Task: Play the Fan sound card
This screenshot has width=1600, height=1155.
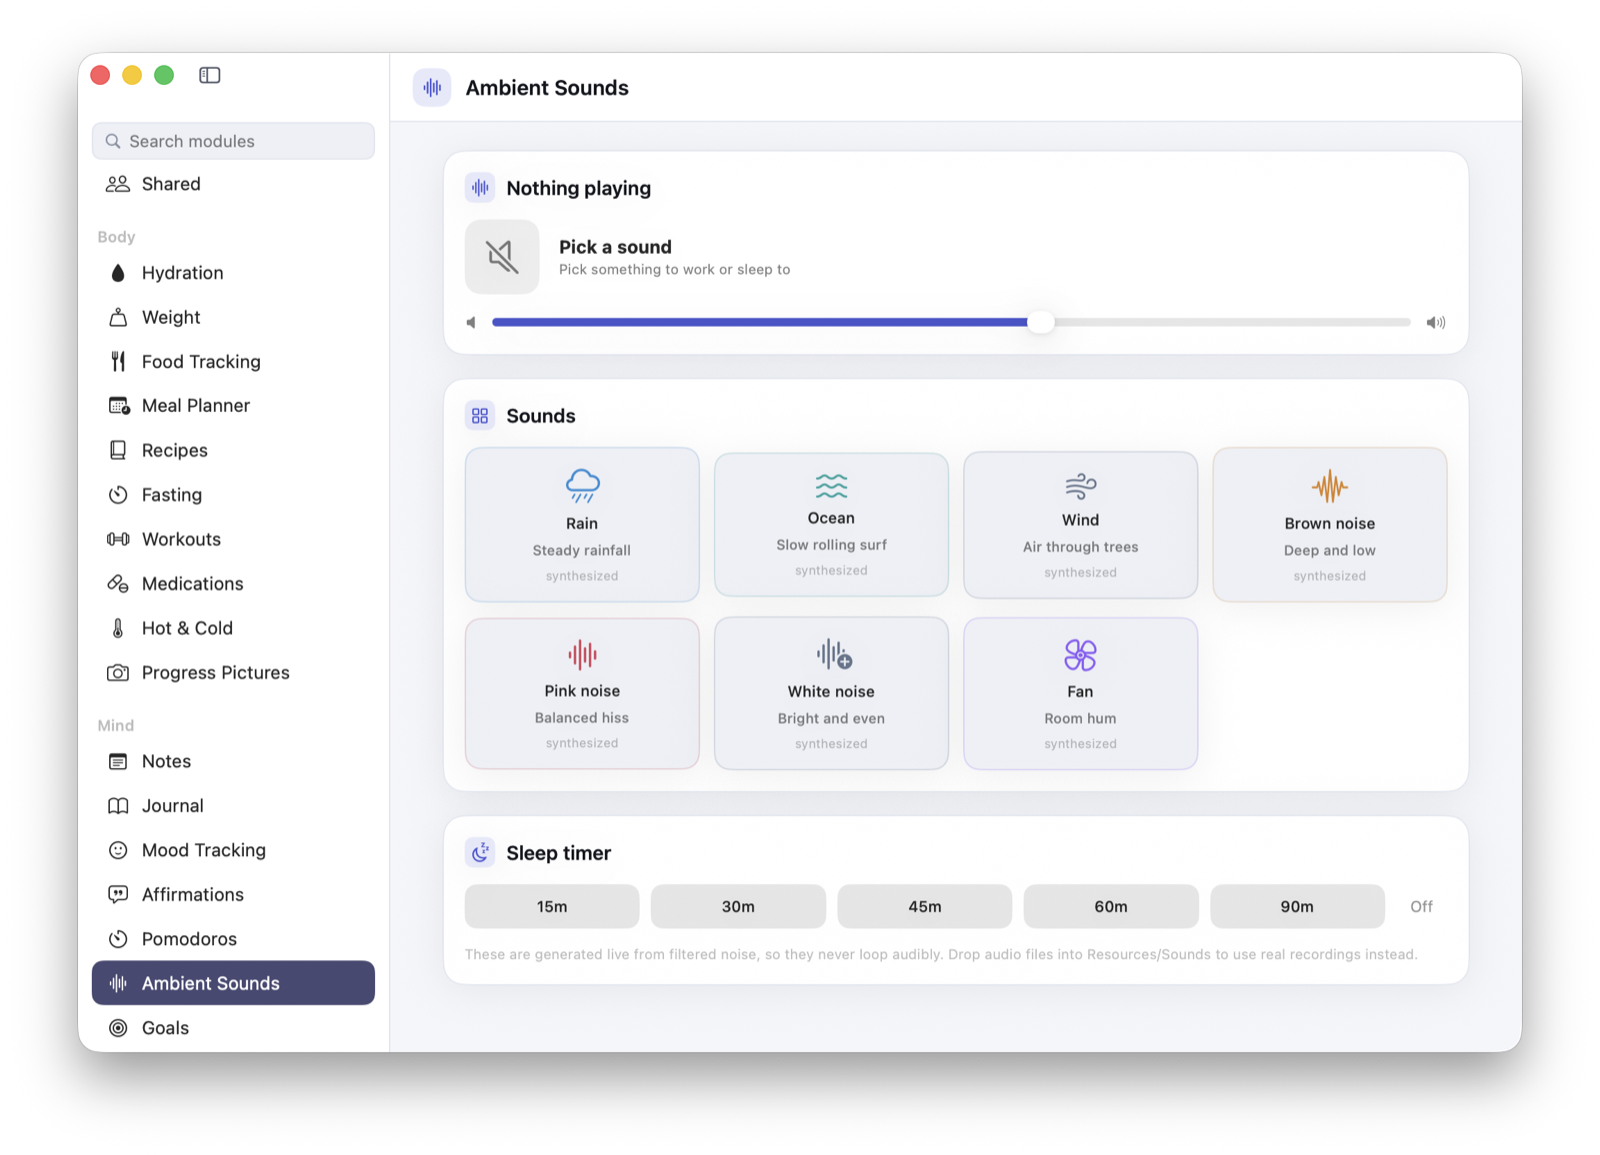Action: click(1080, 693)
